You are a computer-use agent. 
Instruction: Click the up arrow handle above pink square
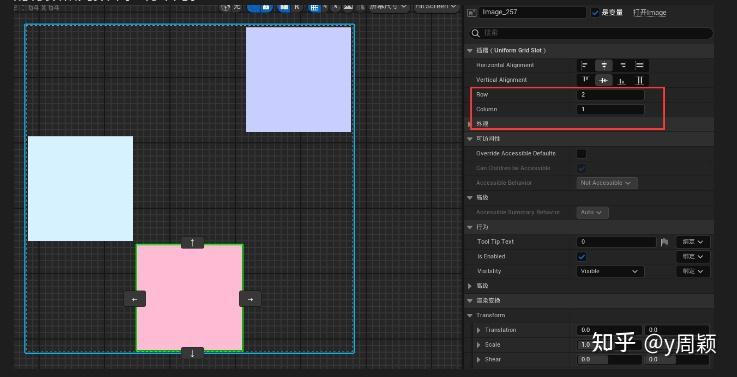[x=192, y=243]
